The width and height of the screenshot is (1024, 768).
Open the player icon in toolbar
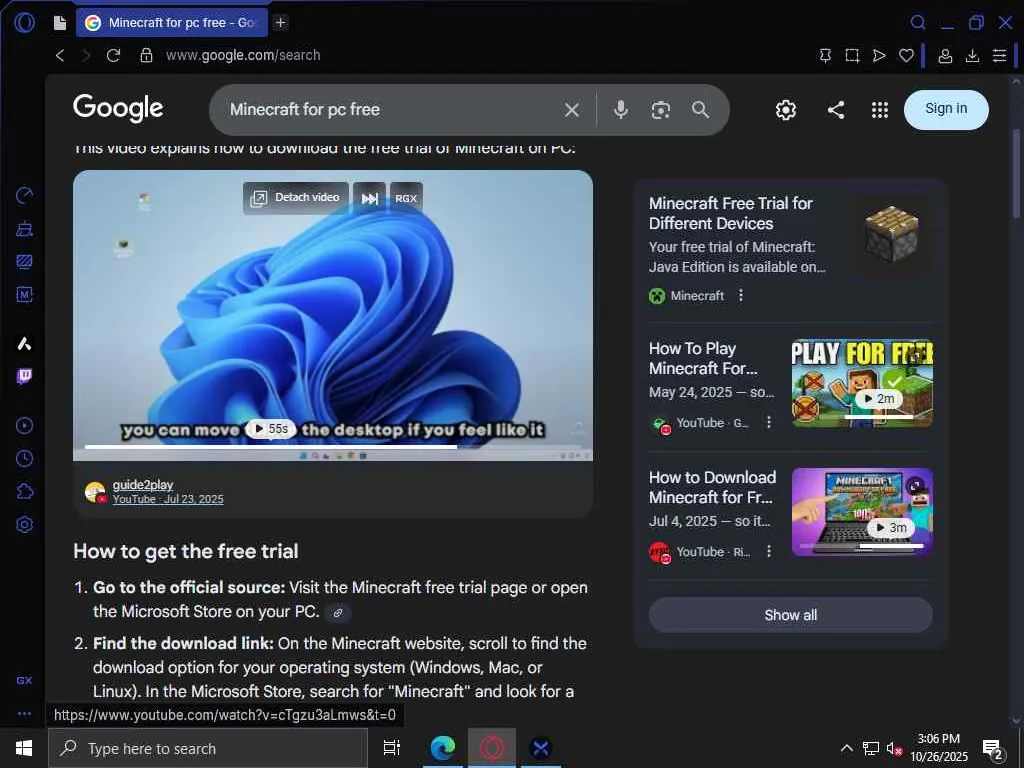tap(879, 56)
